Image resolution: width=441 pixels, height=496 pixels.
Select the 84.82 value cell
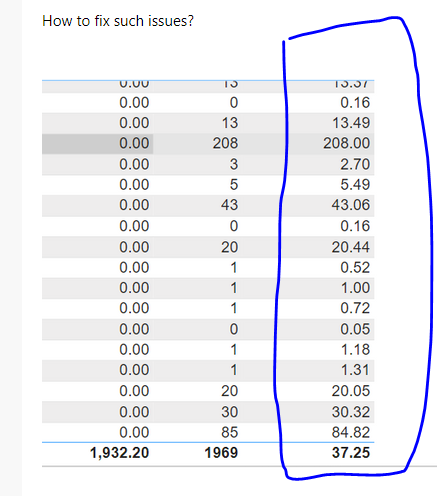tap(351, 433)
